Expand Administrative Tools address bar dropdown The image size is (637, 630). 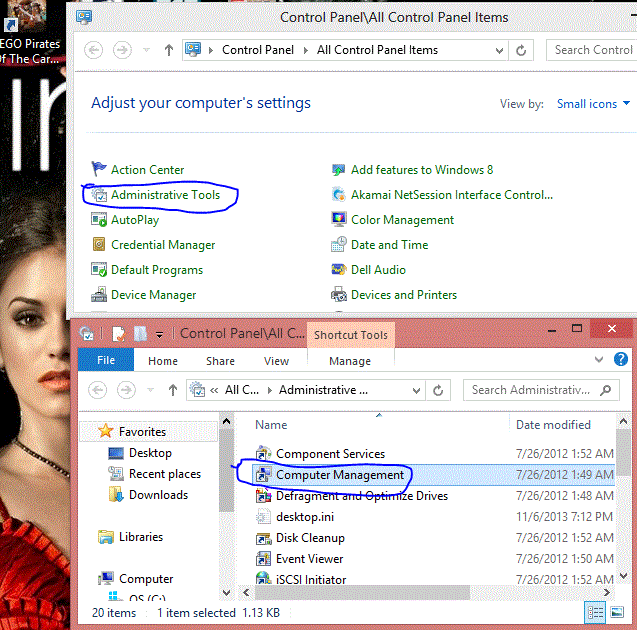coord(416,391)
